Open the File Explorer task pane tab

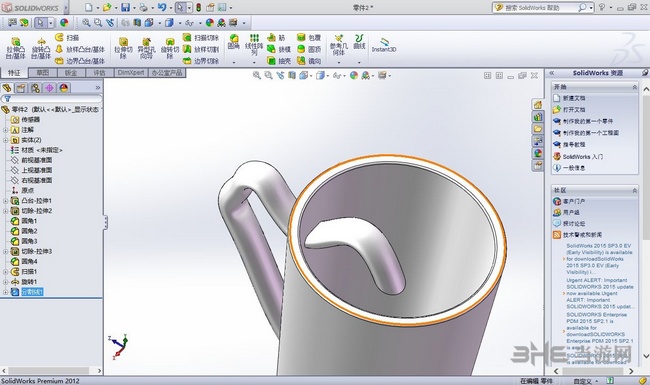538,129
